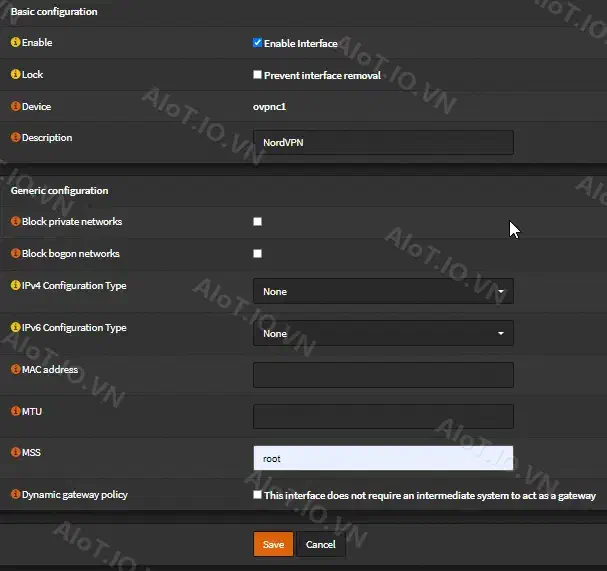Tick the Dynamic gateway policy checkbox
Viewport: 607px width, 571px height.
257,495
